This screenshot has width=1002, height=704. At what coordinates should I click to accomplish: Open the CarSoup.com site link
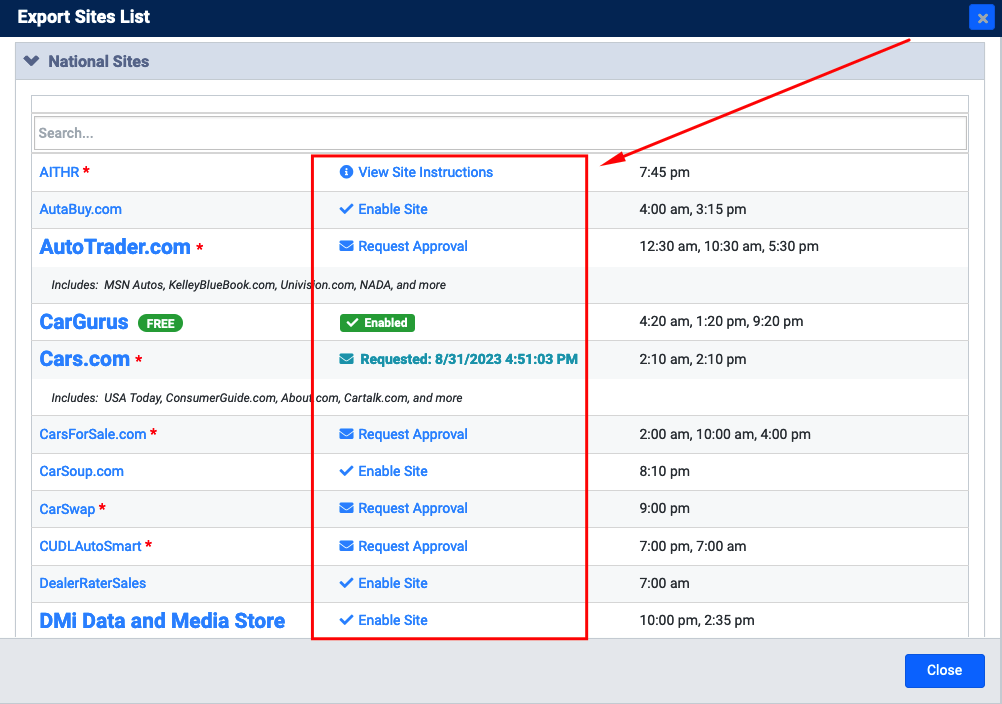[x=82, y=471]
